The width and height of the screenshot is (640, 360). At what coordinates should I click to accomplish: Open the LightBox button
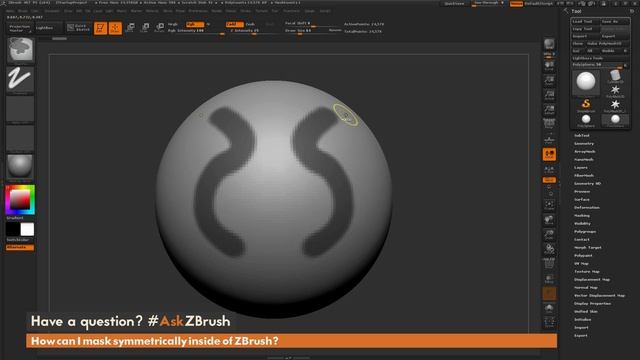48,28
